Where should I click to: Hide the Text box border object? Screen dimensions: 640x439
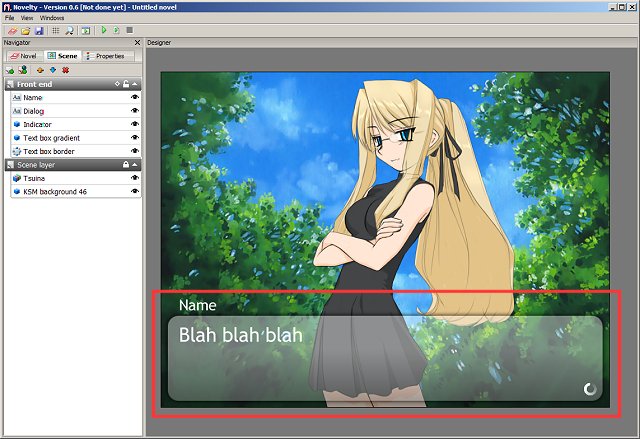click(x=134, y=151)
